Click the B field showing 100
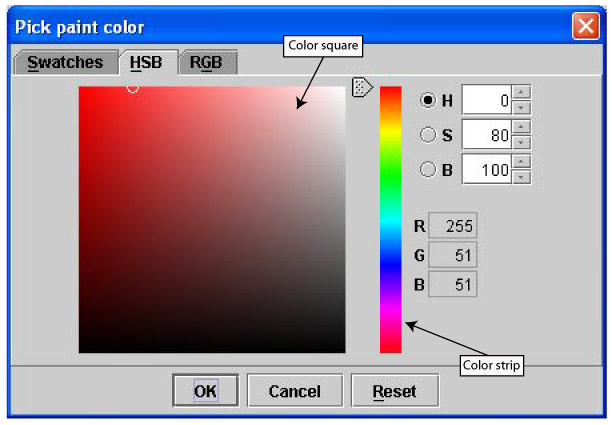Viewport: 612px width, 425px height. [487, 170]
